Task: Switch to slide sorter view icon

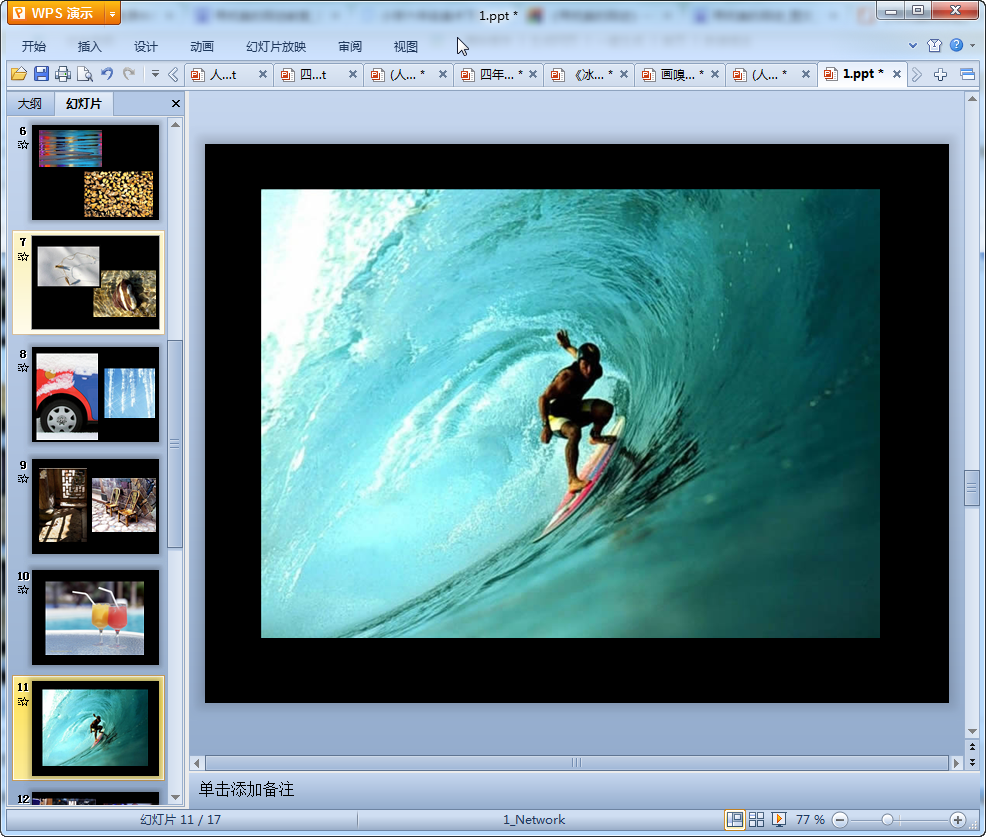Action: click(756, 819)
